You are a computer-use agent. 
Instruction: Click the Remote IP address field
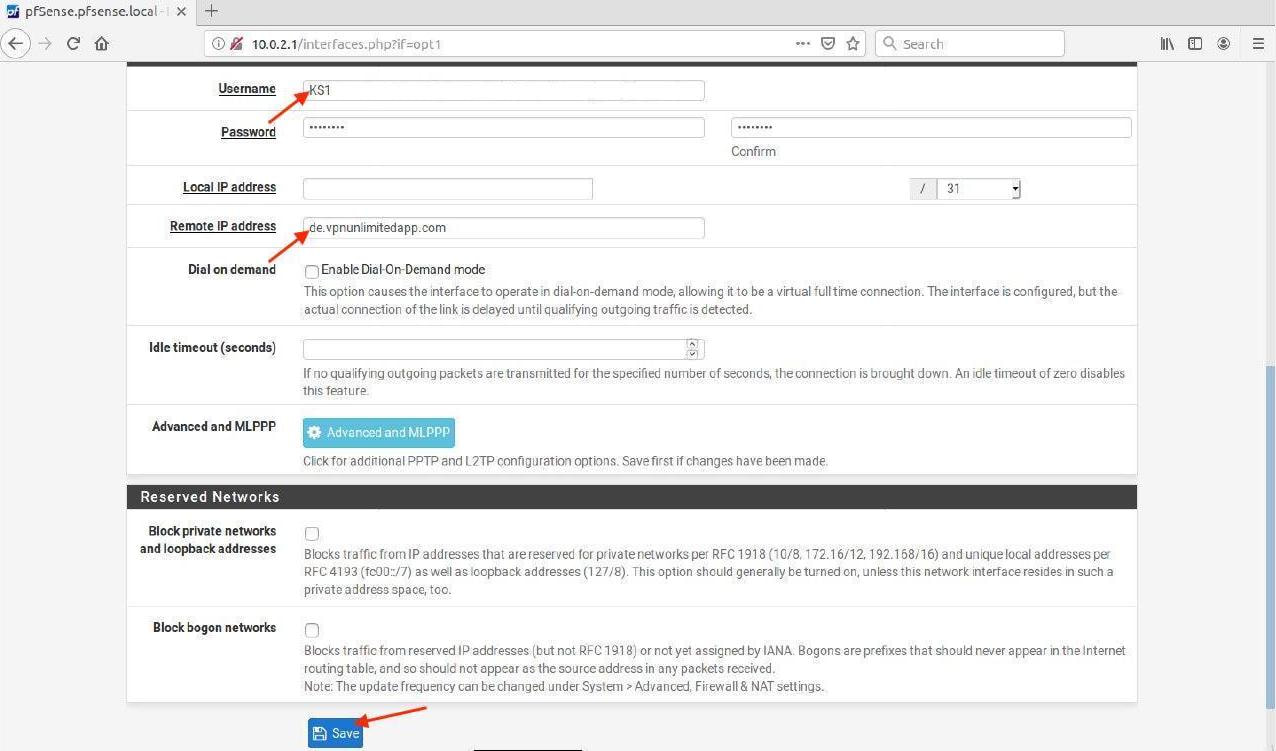504,228
